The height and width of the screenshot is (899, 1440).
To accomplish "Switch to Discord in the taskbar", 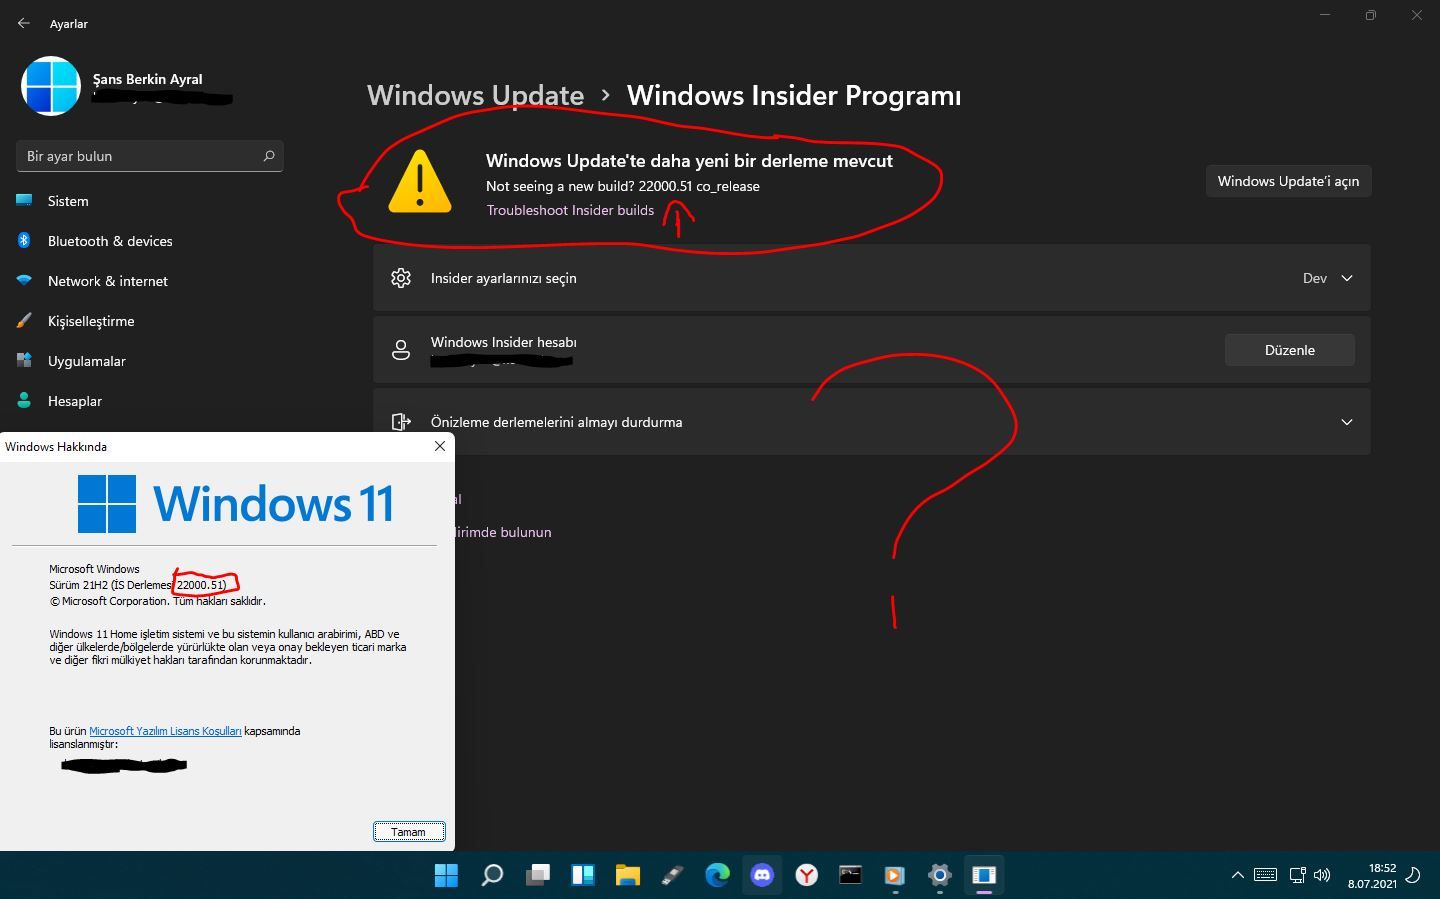I will pos(762,875).
